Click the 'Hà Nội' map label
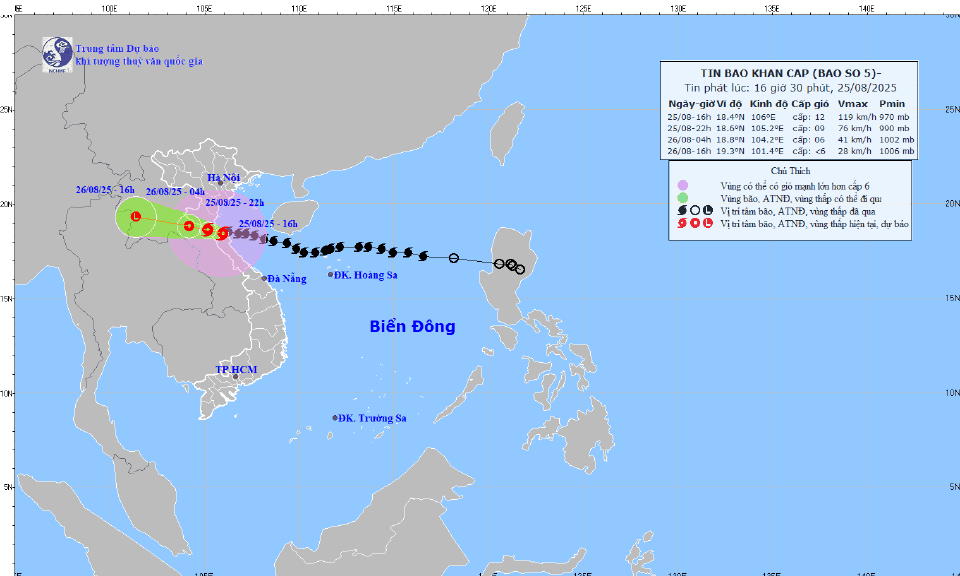The width and height of the screenshot is (960, 576). 223,178
